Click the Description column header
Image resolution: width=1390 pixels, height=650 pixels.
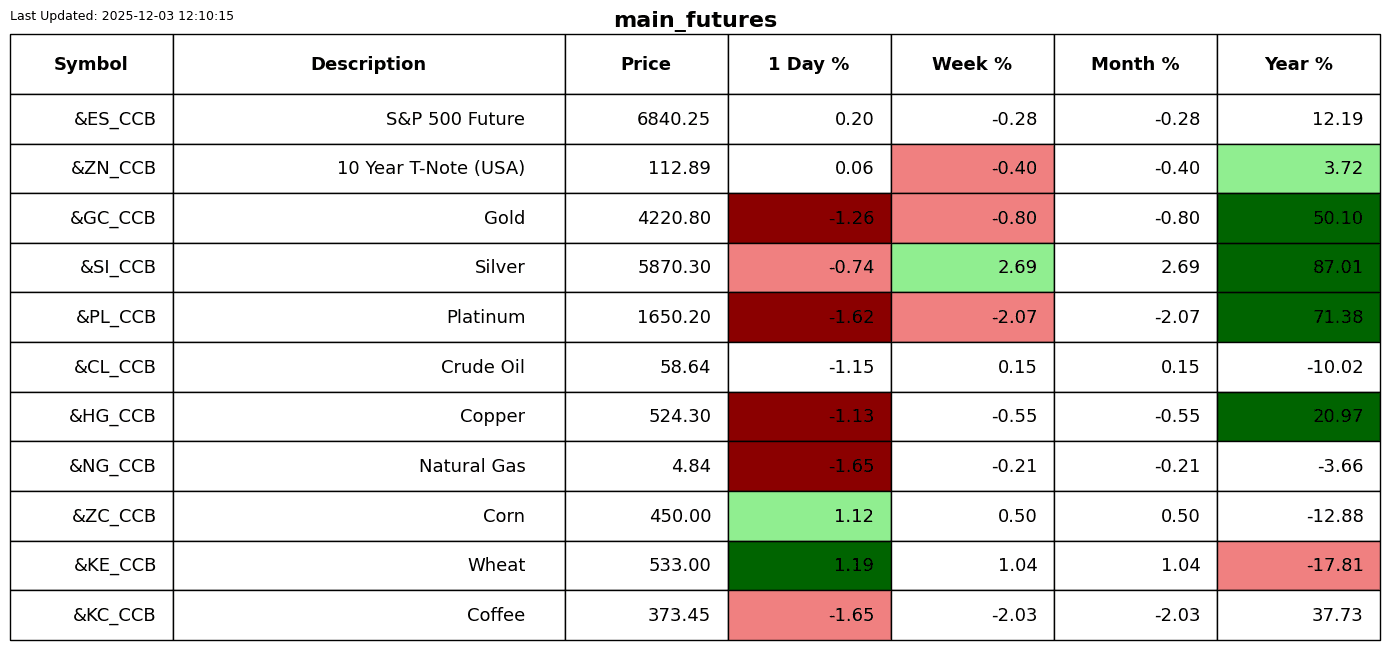(368, 64)
